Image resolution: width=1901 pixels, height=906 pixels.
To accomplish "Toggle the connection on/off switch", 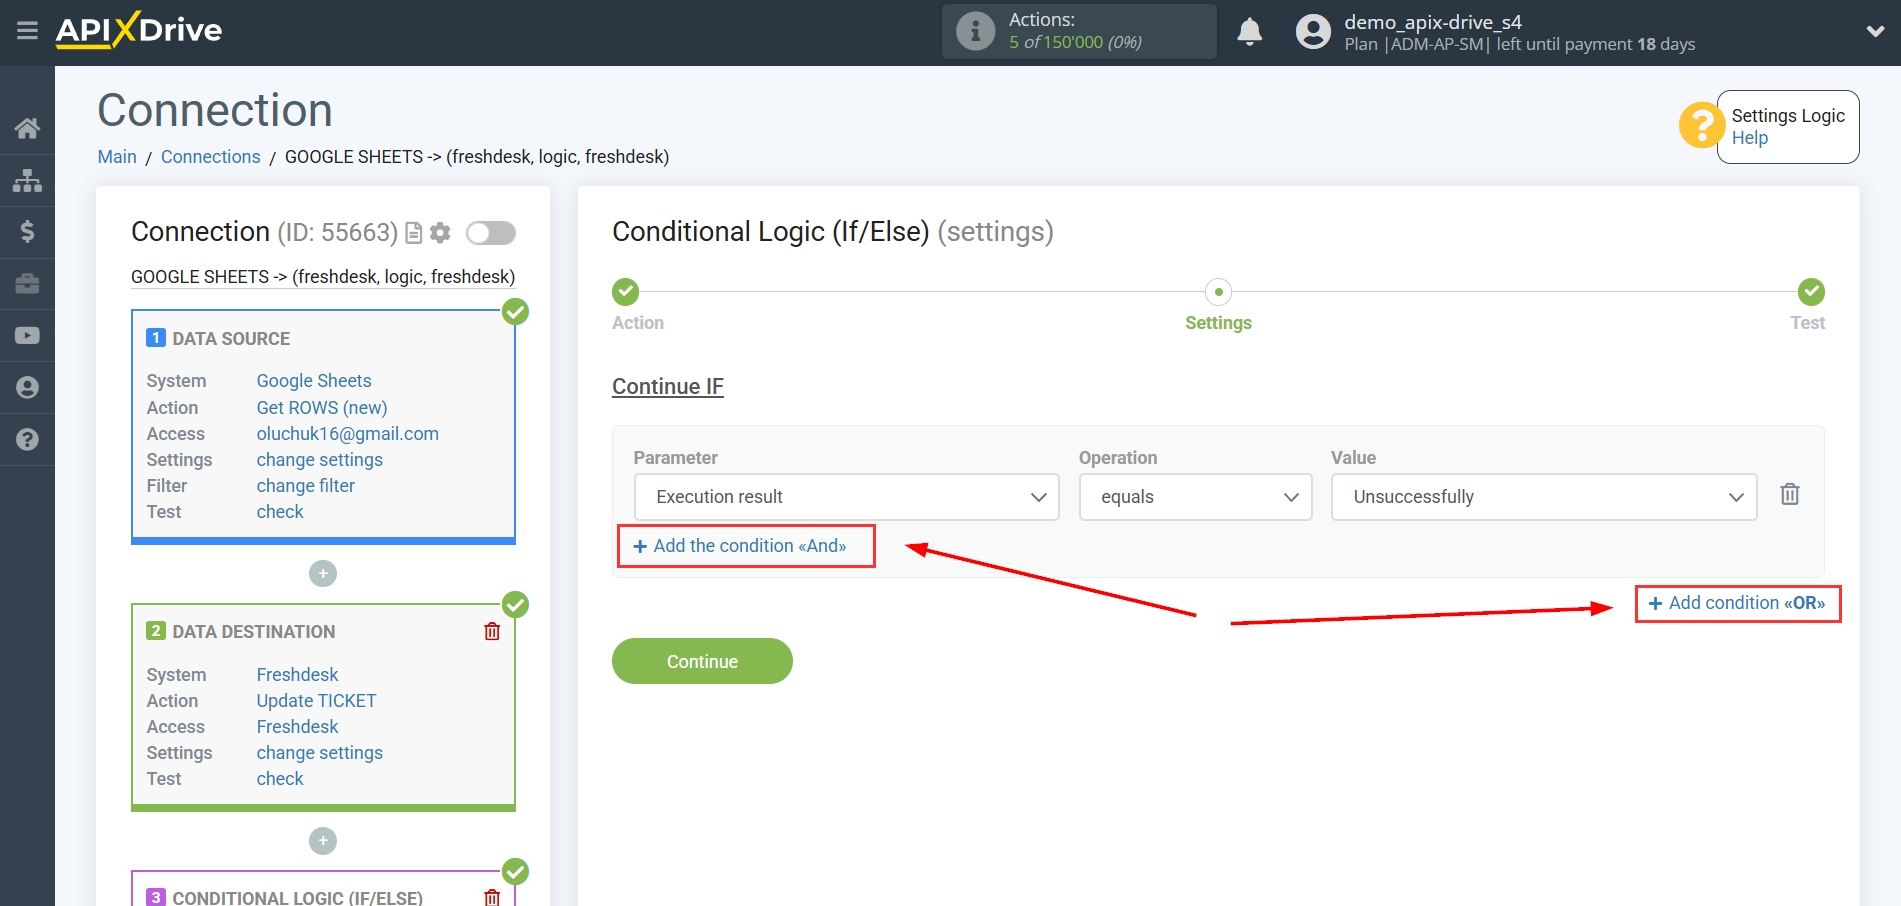I will [x=491, y=233].
